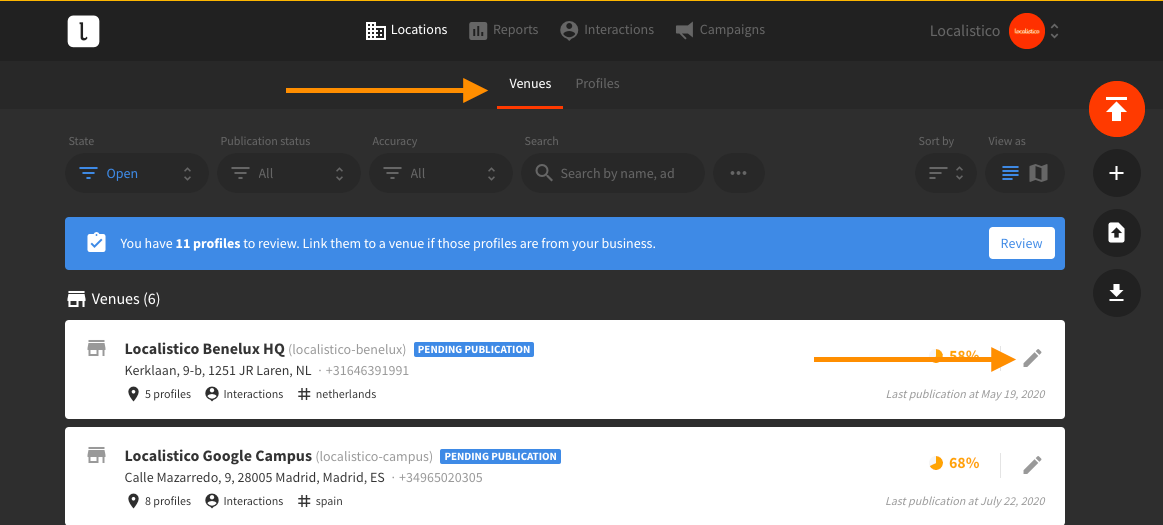The height and width of the screenshot is (525, 1163).
Task: Click Pending Publication badge on Google Campus
Action: pyautogui.click(x=501, y=456)
